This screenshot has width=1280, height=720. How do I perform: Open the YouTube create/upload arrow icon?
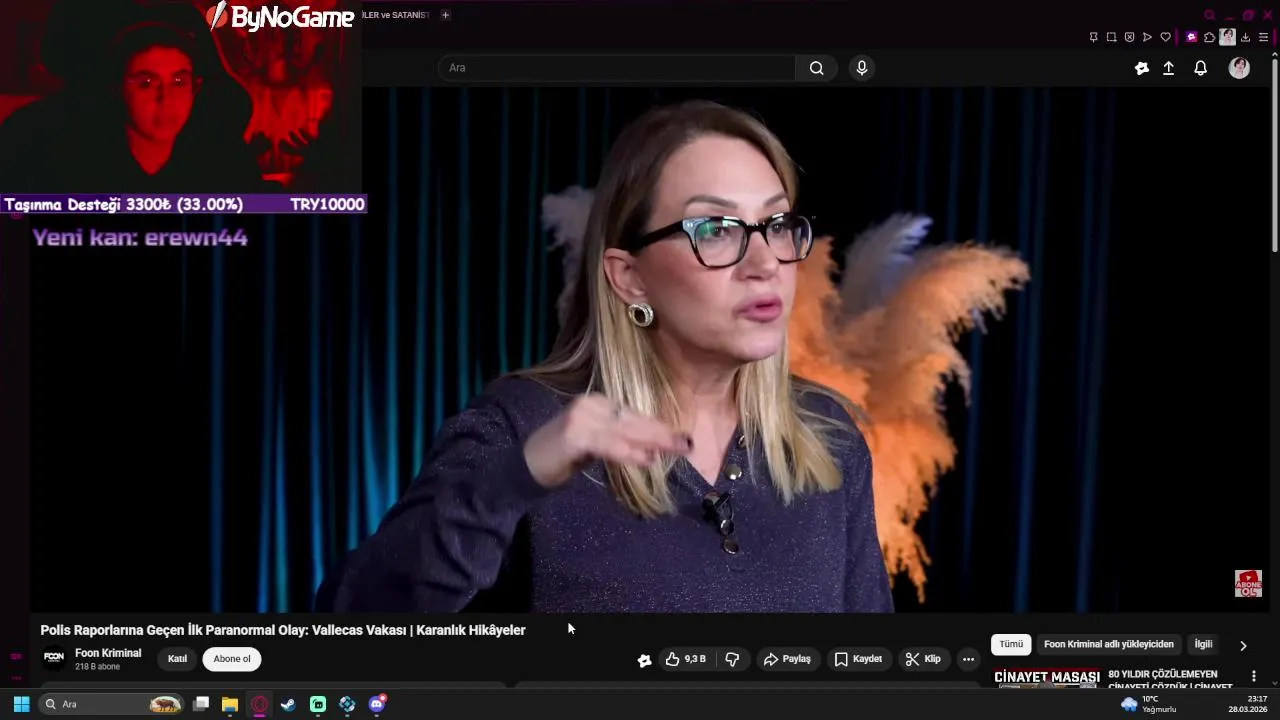(x=1168, y=68)
